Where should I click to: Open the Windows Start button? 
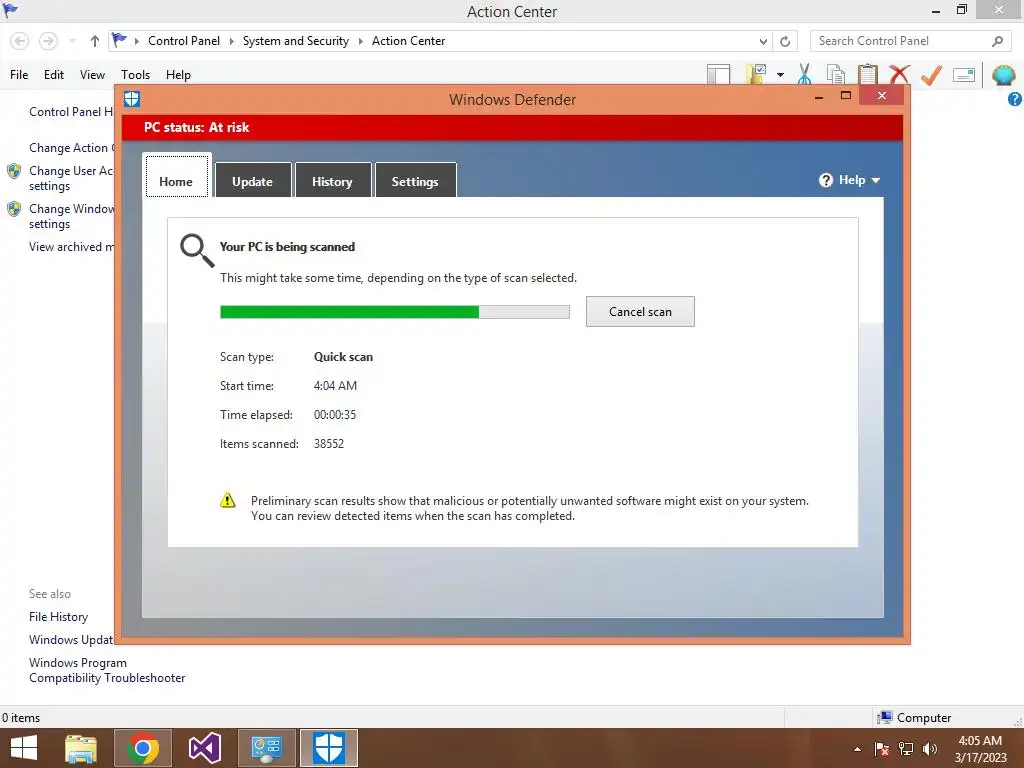[x=24, y=748]
